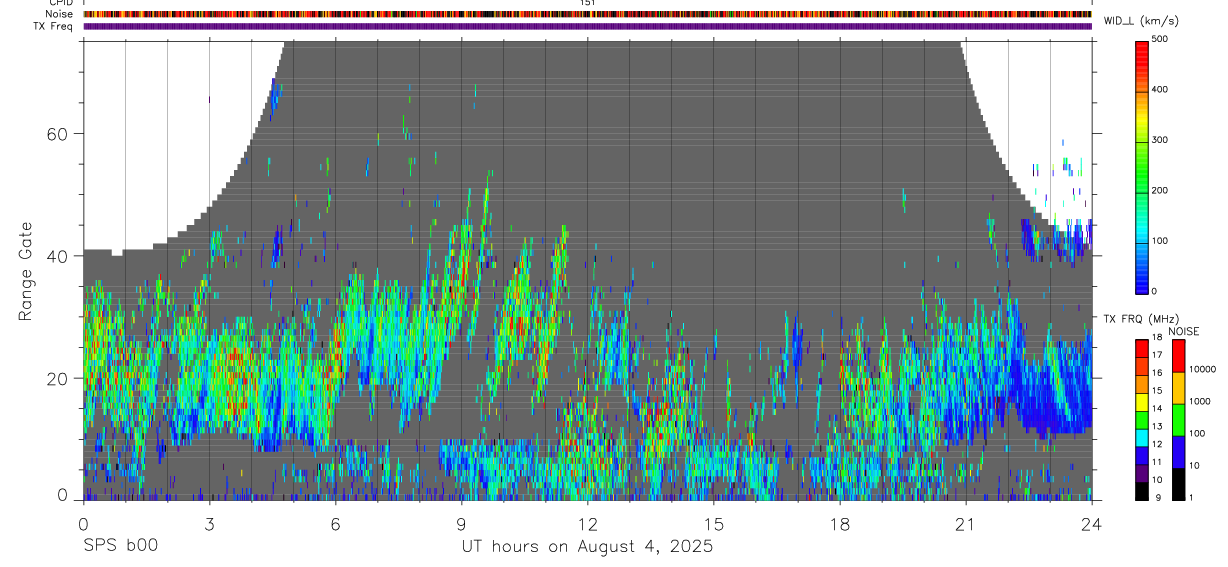Click the multicolored Noise strip above plot
Viewport: 1228px width, 567px height.
coord(587,15)
